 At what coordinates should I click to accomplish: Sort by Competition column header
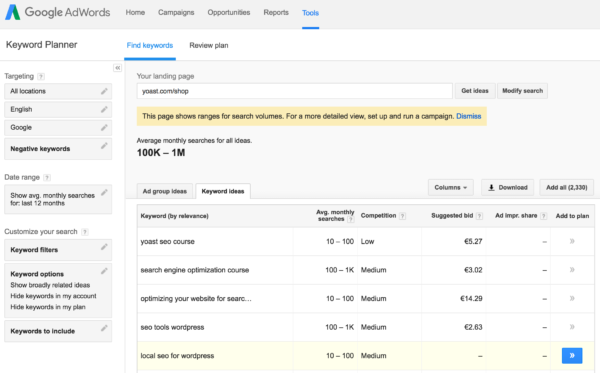coord(378,216)
